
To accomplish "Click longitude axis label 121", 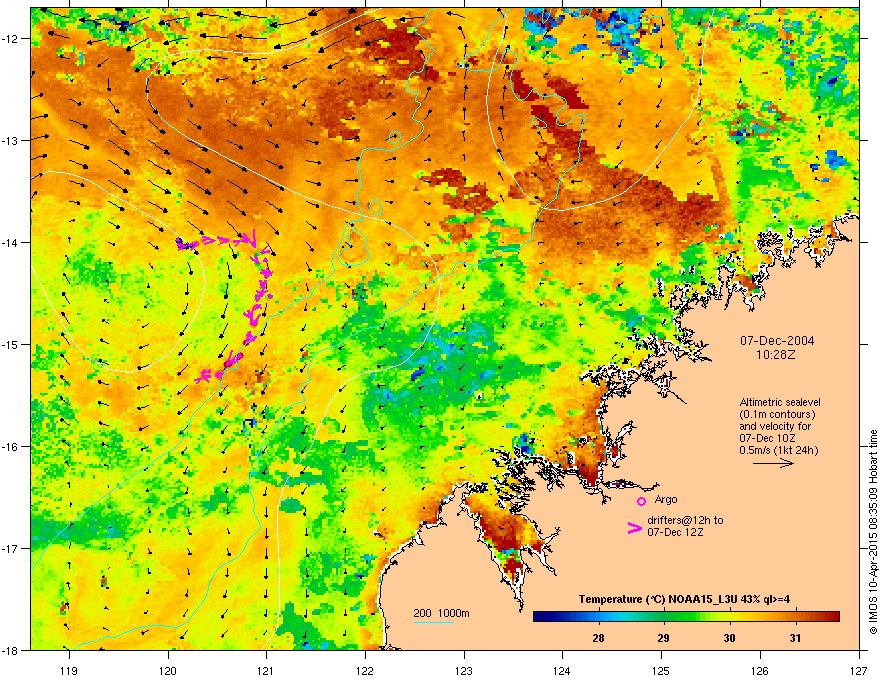I will point(266,670).
